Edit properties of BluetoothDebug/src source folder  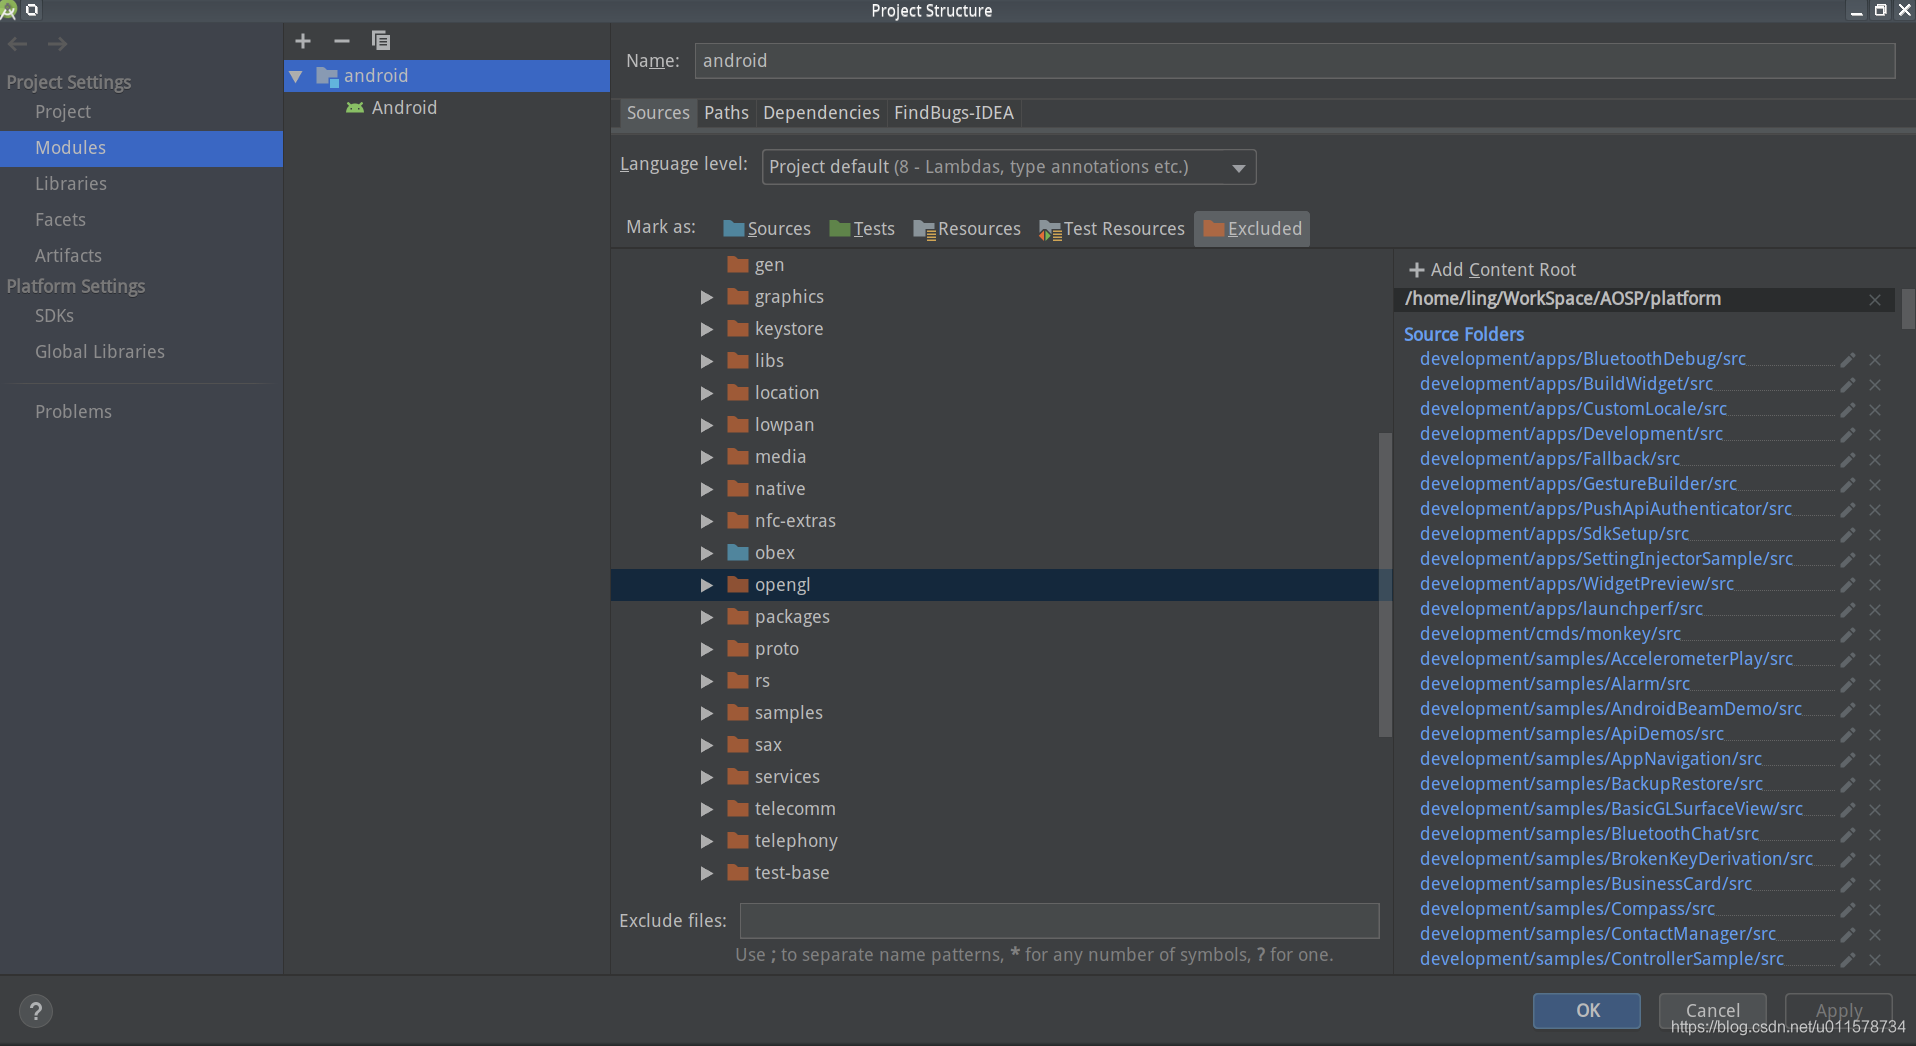pyautogui.click(x=1848, y=360)
